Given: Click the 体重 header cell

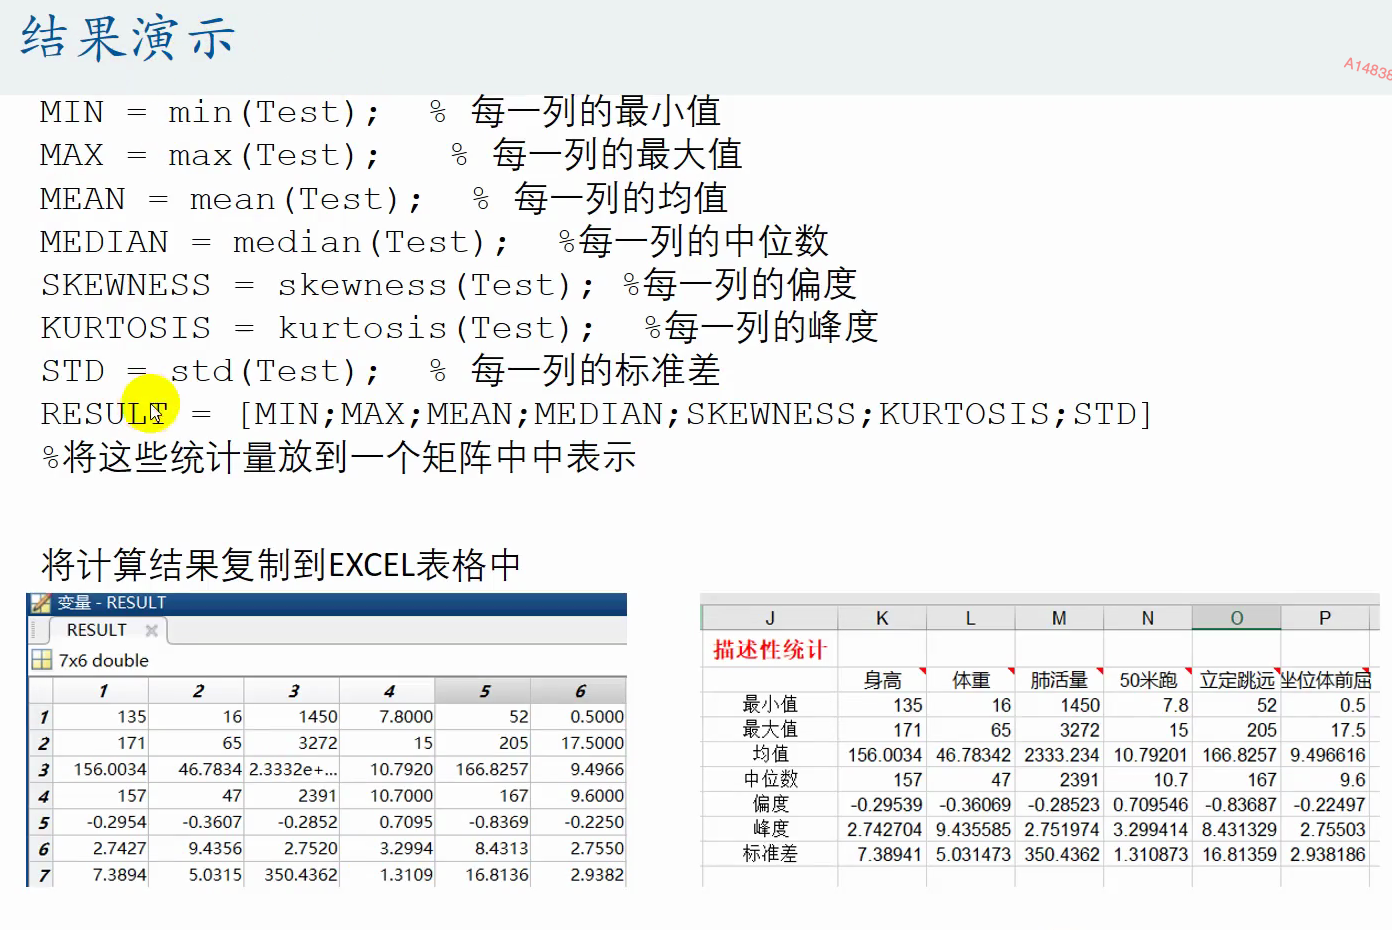Looking at the screenshot, I should coord(971,680).
